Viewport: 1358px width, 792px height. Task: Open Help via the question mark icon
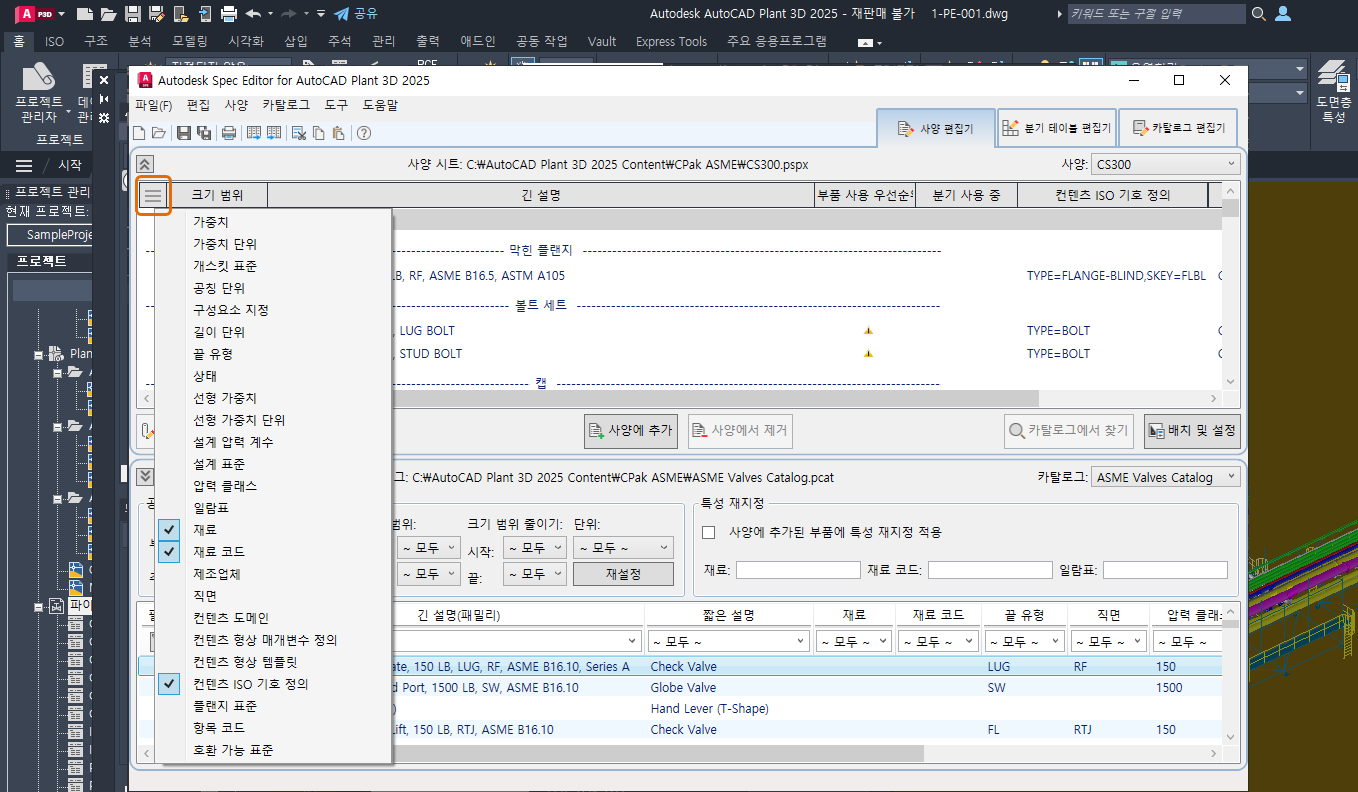pos(364,133)
